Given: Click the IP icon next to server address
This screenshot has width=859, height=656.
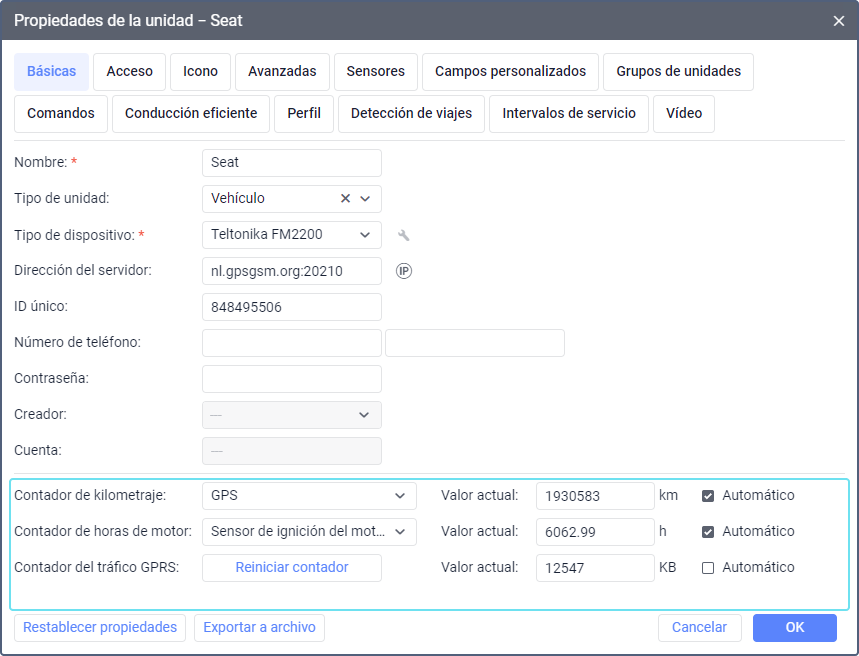Looking at the screenshot, I should click(x=404, y=271).
